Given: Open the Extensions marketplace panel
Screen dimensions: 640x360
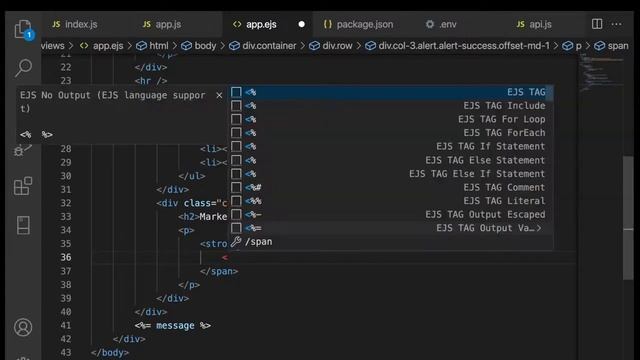Looking at the screenshot, I should [23, 186].
